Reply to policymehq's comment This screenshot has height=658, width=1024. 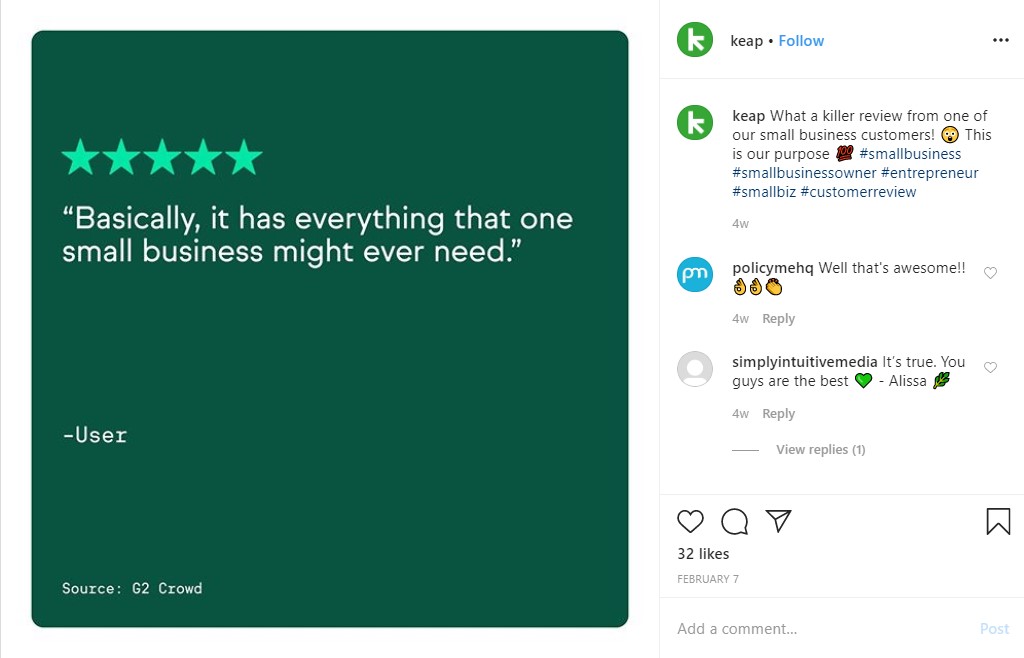click(778, 319)
